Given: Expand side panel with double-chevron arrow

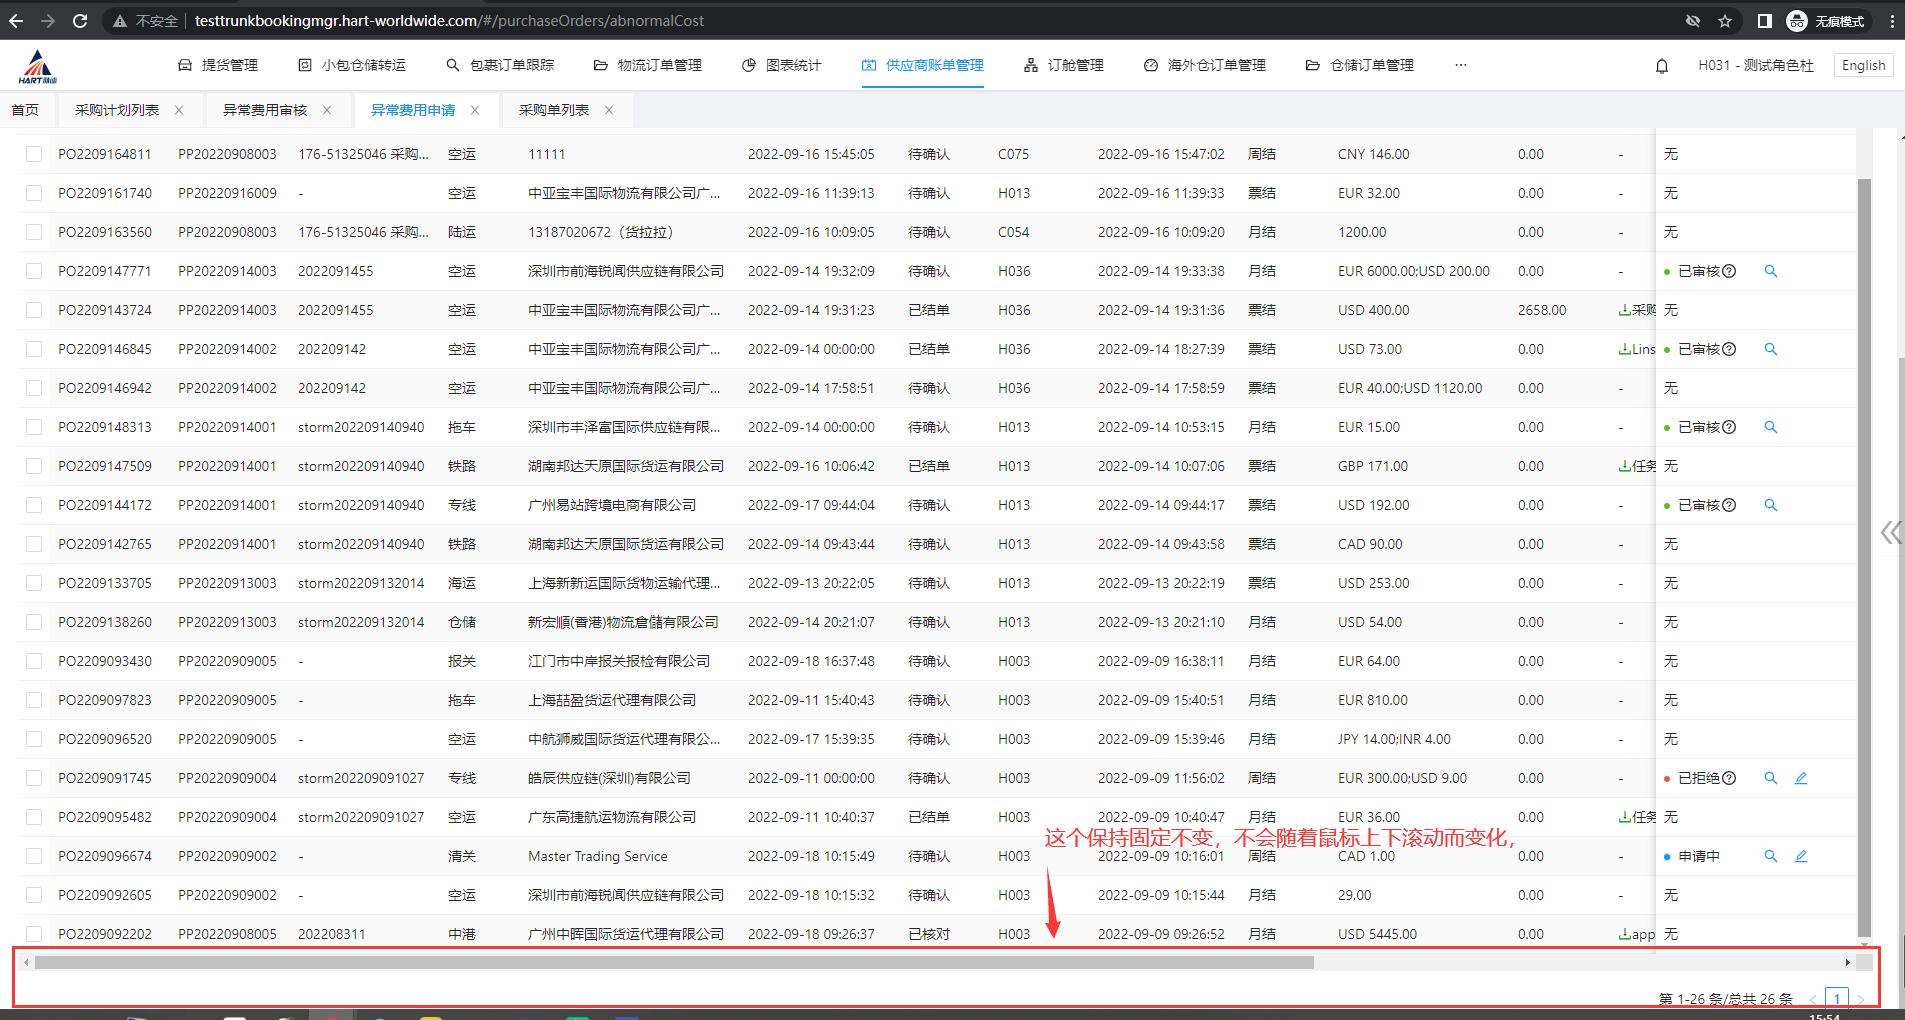Looking at the screenshot, I should 1889,532.
